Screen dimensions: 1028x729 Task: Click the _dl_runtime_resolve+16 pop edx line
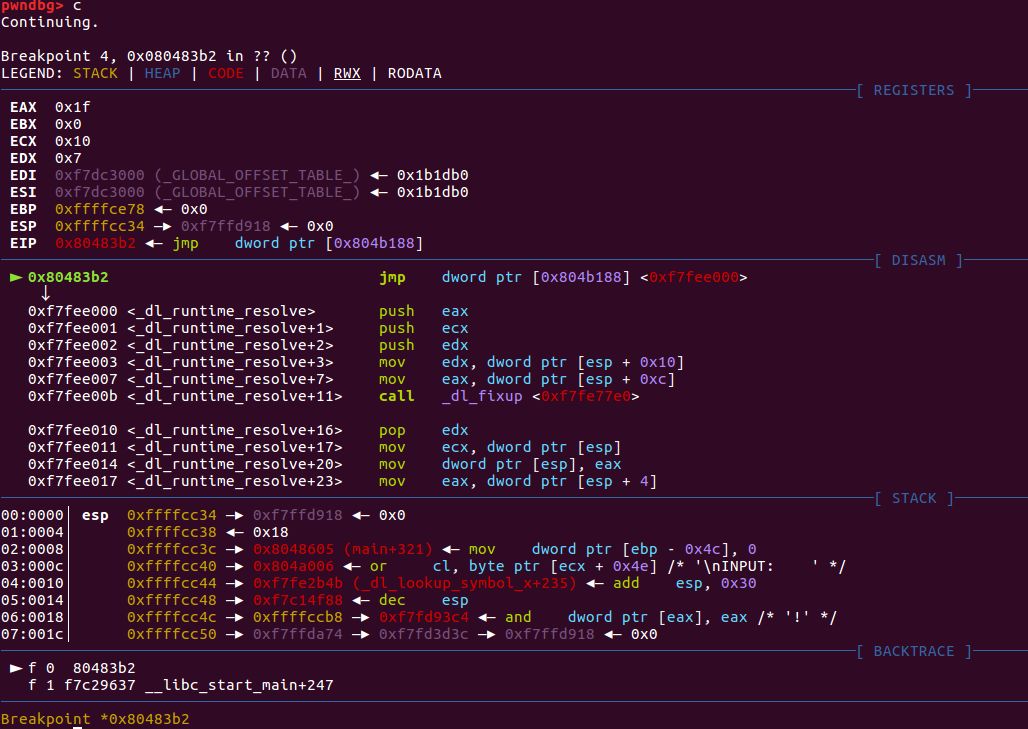(x=248, y=431)
